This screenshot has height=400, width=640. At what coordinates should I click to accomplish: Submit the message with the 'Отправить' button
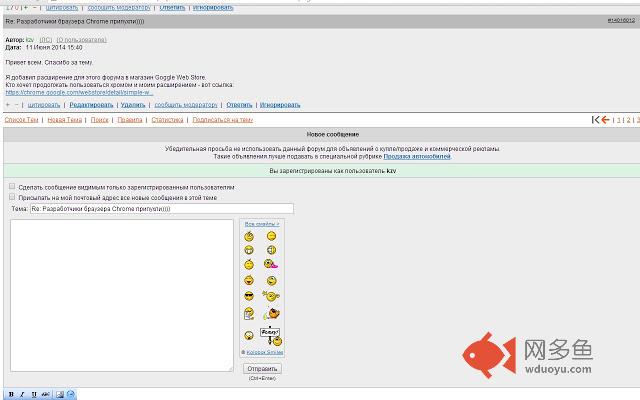262,369
